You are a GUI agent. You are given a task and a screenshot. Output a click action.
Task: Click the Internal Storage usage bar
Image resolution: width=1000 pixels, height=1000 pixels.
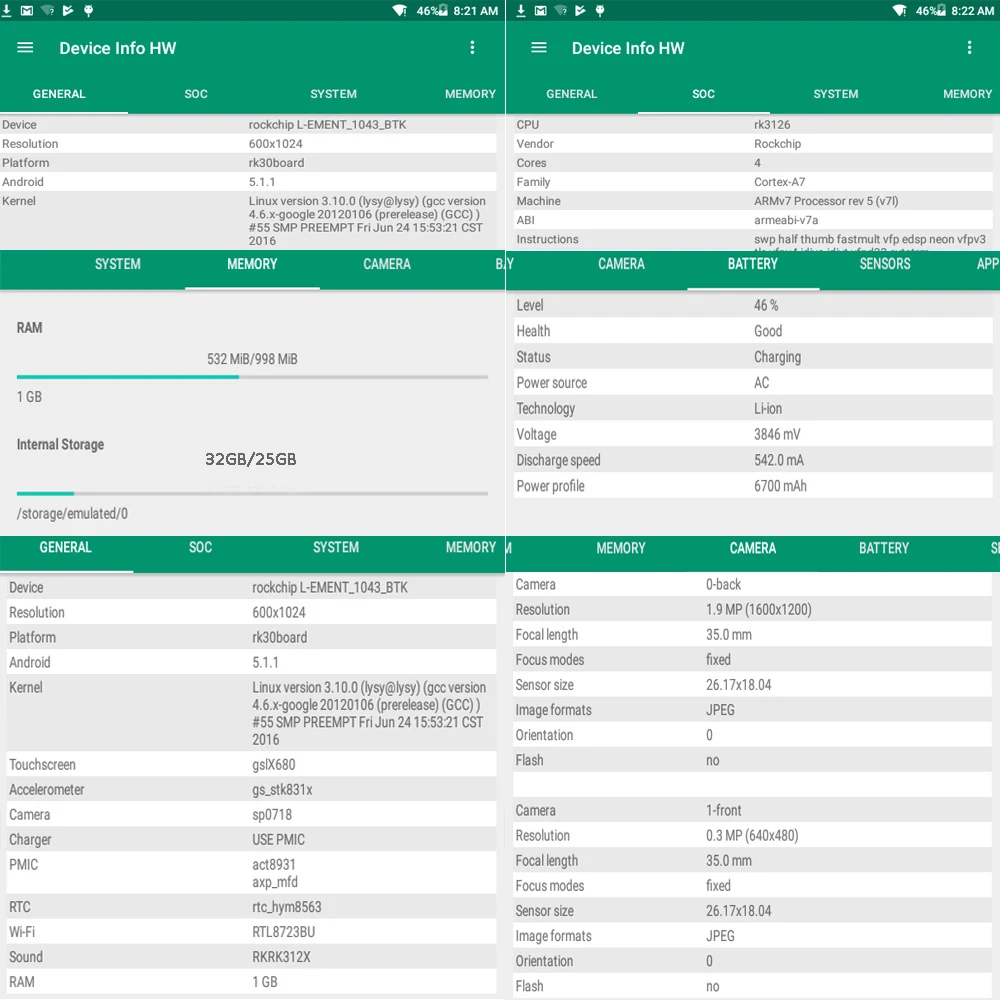click(x=253, y=494)
